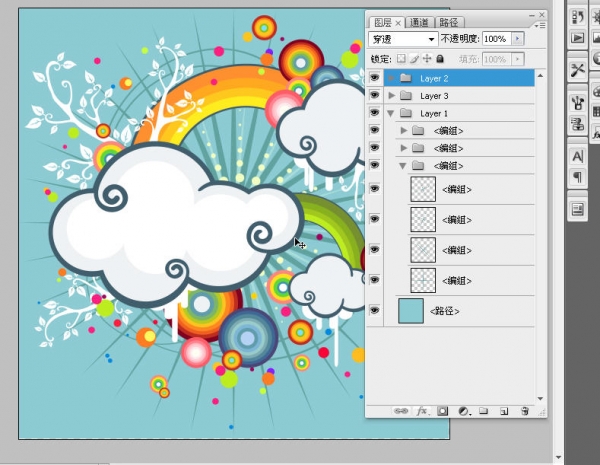Click the link layers icon
The image size is (600, 465).
[x=401, y=411]
